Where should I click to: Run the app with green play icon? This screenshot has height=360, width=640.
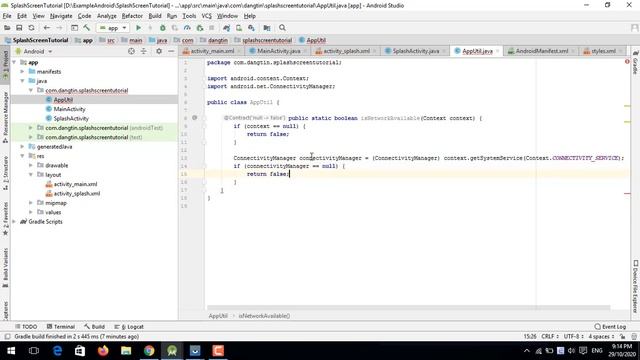[138, 28]
